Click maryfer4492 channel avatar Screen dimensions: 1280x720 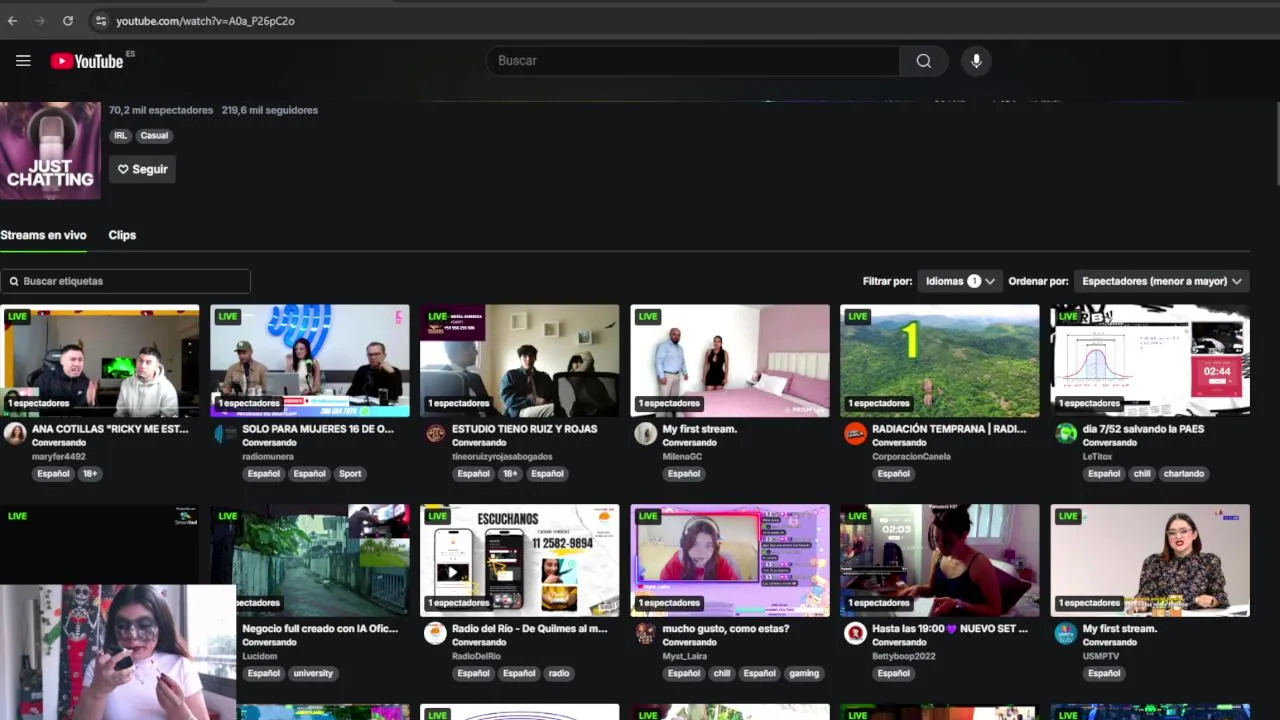click(x=15, y=433)
